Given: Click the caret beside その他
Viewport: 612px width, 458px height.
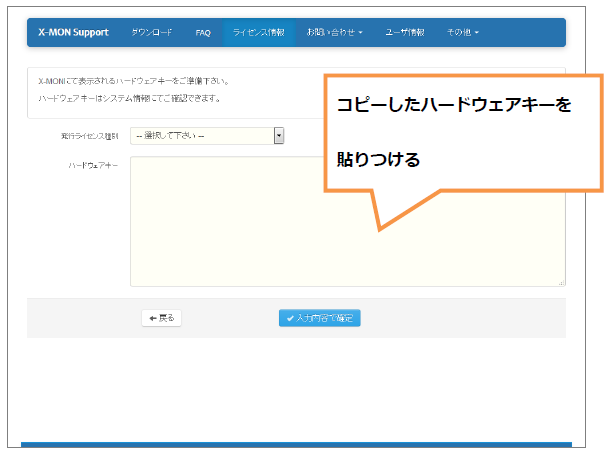Looking at the screenshot, I should coord(477,33).
